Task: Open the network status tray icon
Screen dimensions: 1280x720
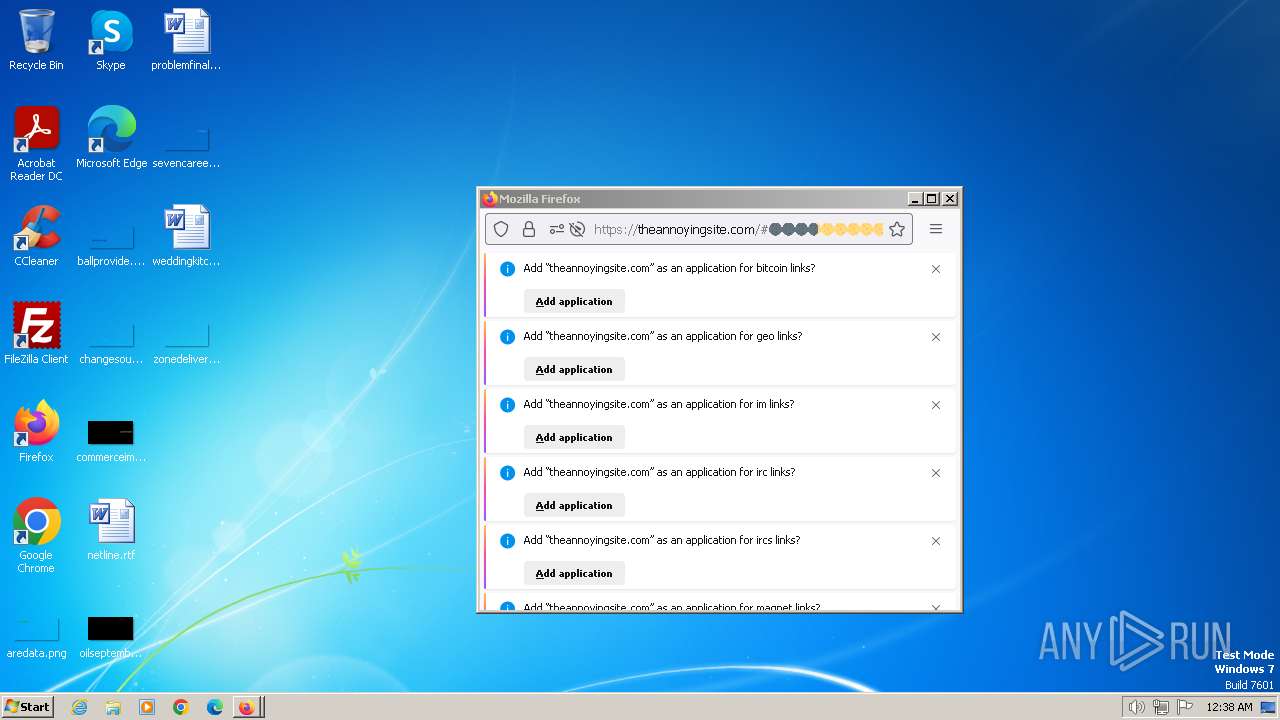Action: coord(1161,707)
